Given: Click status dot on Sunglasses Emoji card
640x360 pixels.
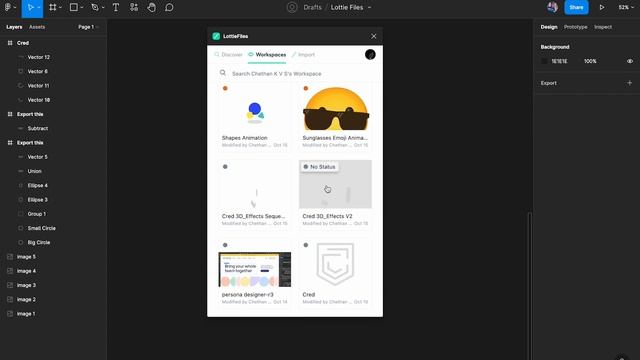Looking at the screenshot, I should coord(306,88).
